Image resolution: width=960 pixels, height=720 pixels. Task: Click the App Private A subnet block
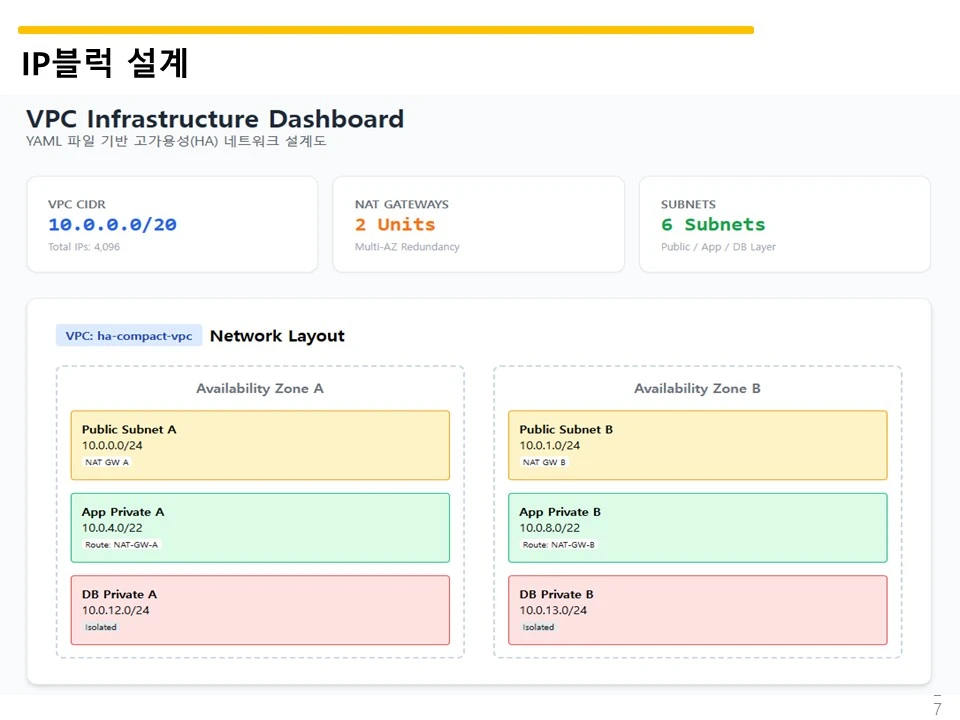[260, 528]
